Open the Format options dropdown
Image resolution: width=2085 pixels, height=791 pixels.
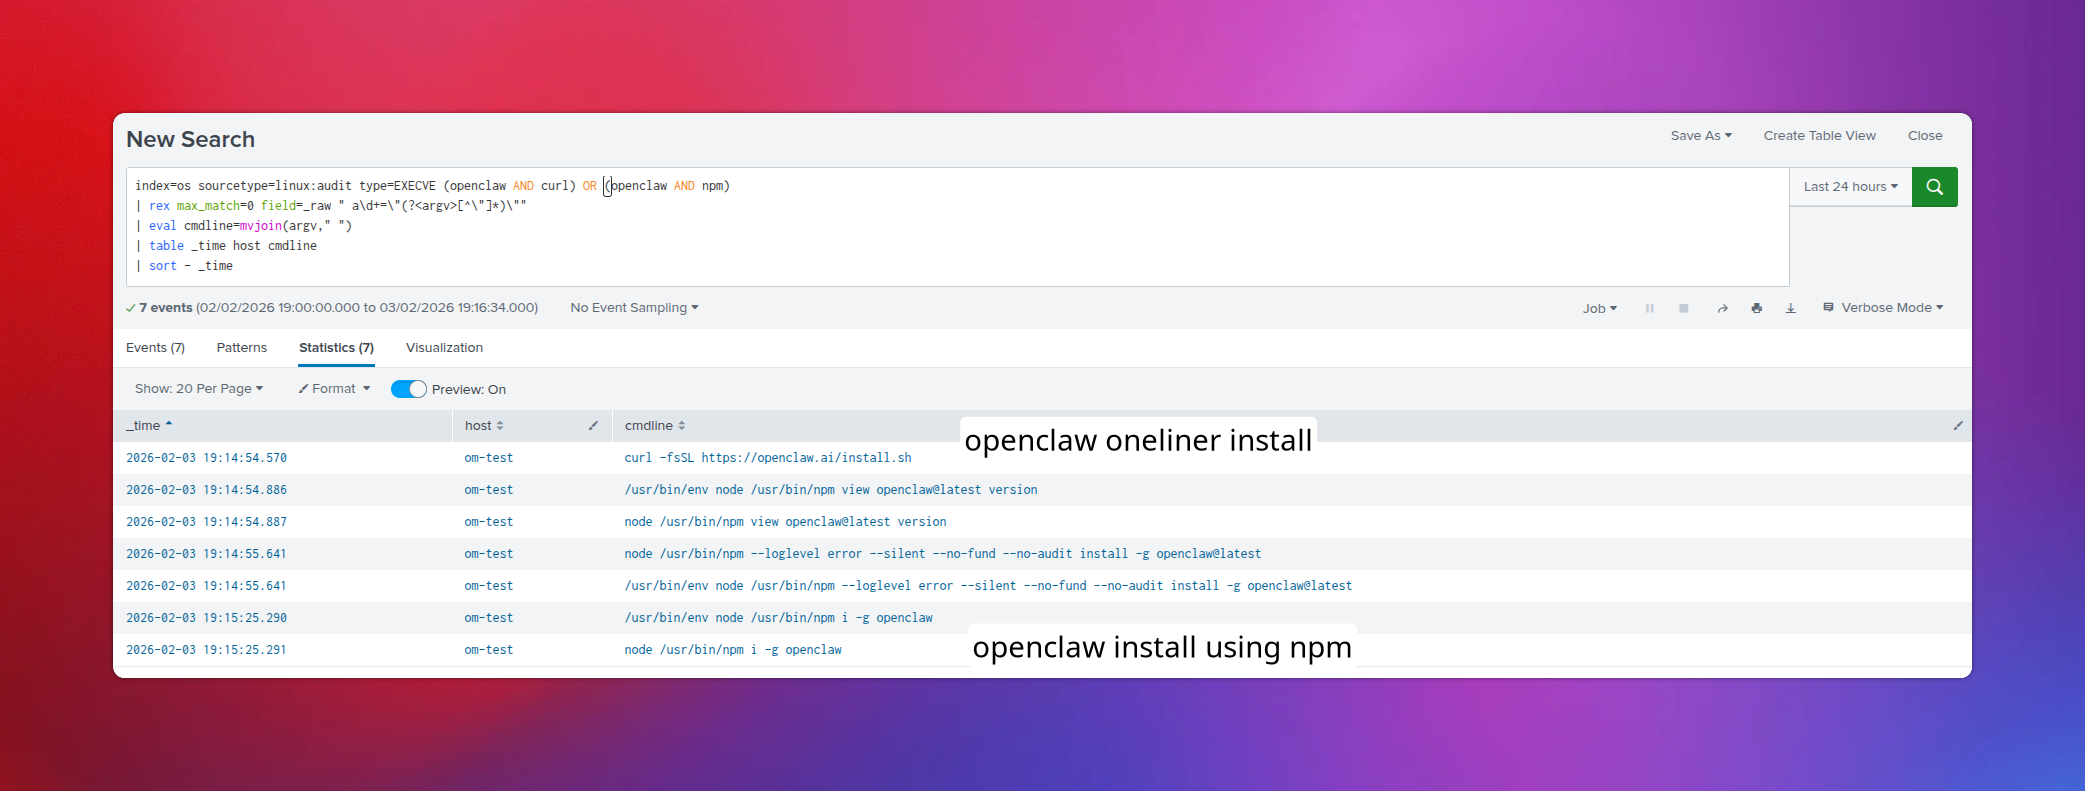(x=335, y=389)
